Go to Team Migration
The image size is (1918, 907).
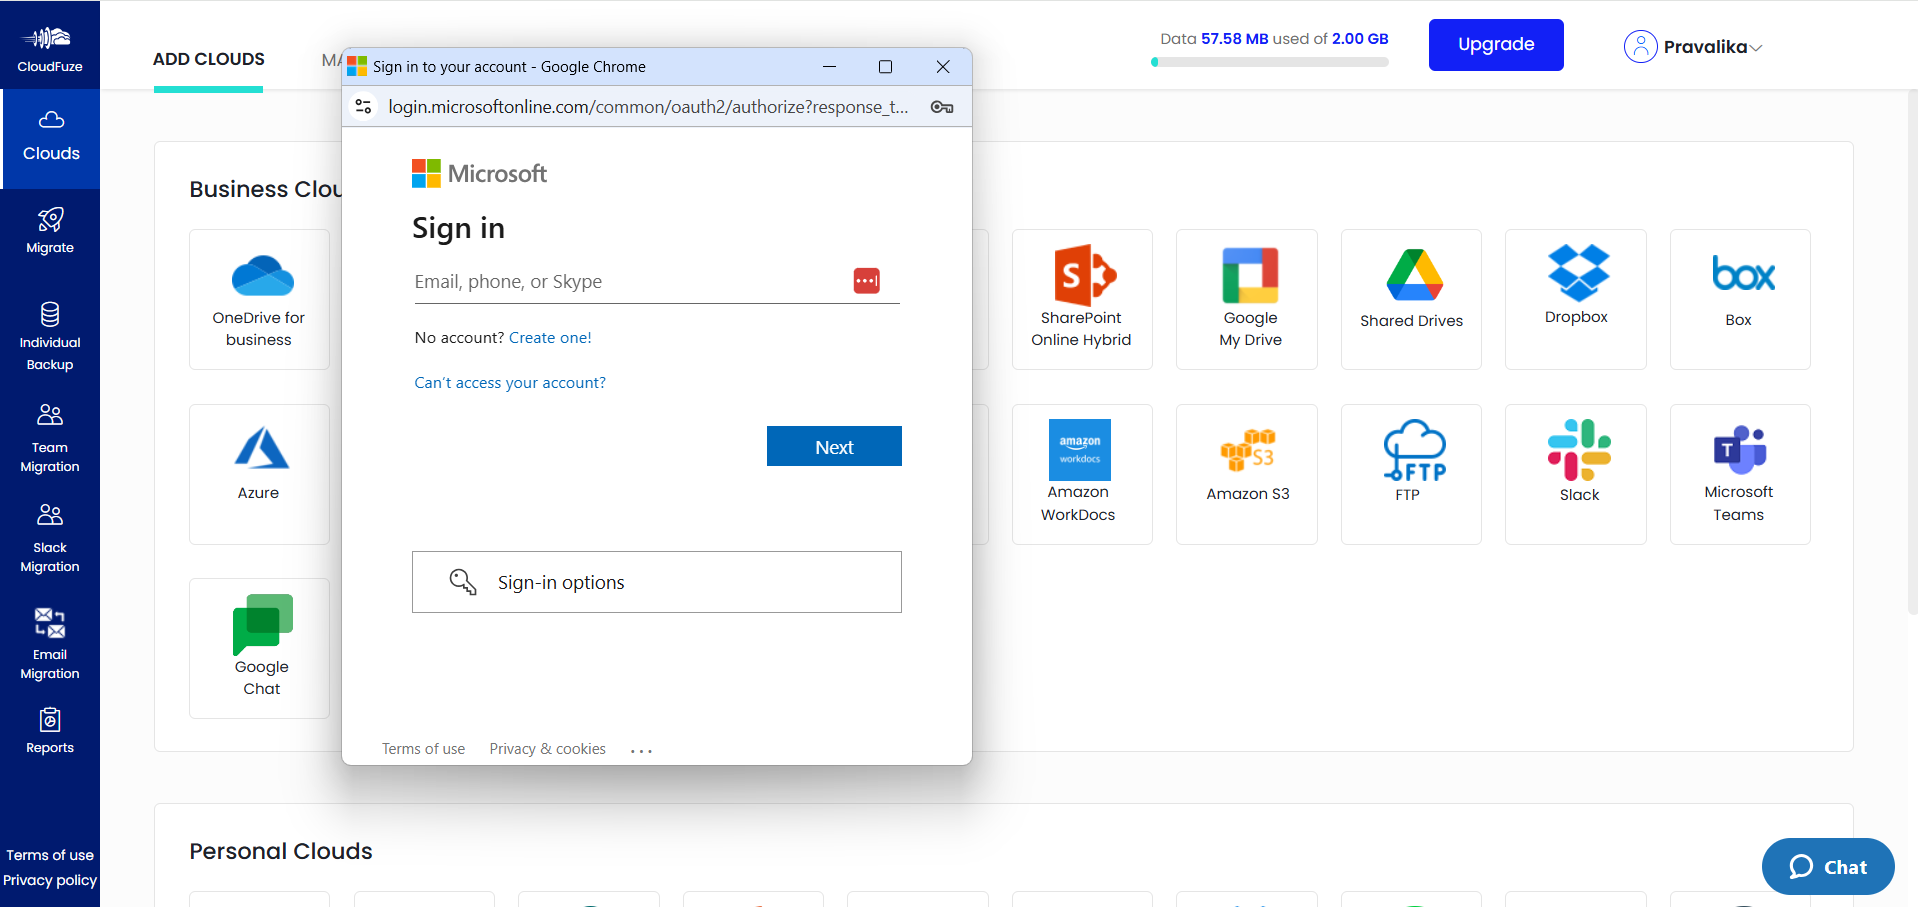(x=50, y=438)
